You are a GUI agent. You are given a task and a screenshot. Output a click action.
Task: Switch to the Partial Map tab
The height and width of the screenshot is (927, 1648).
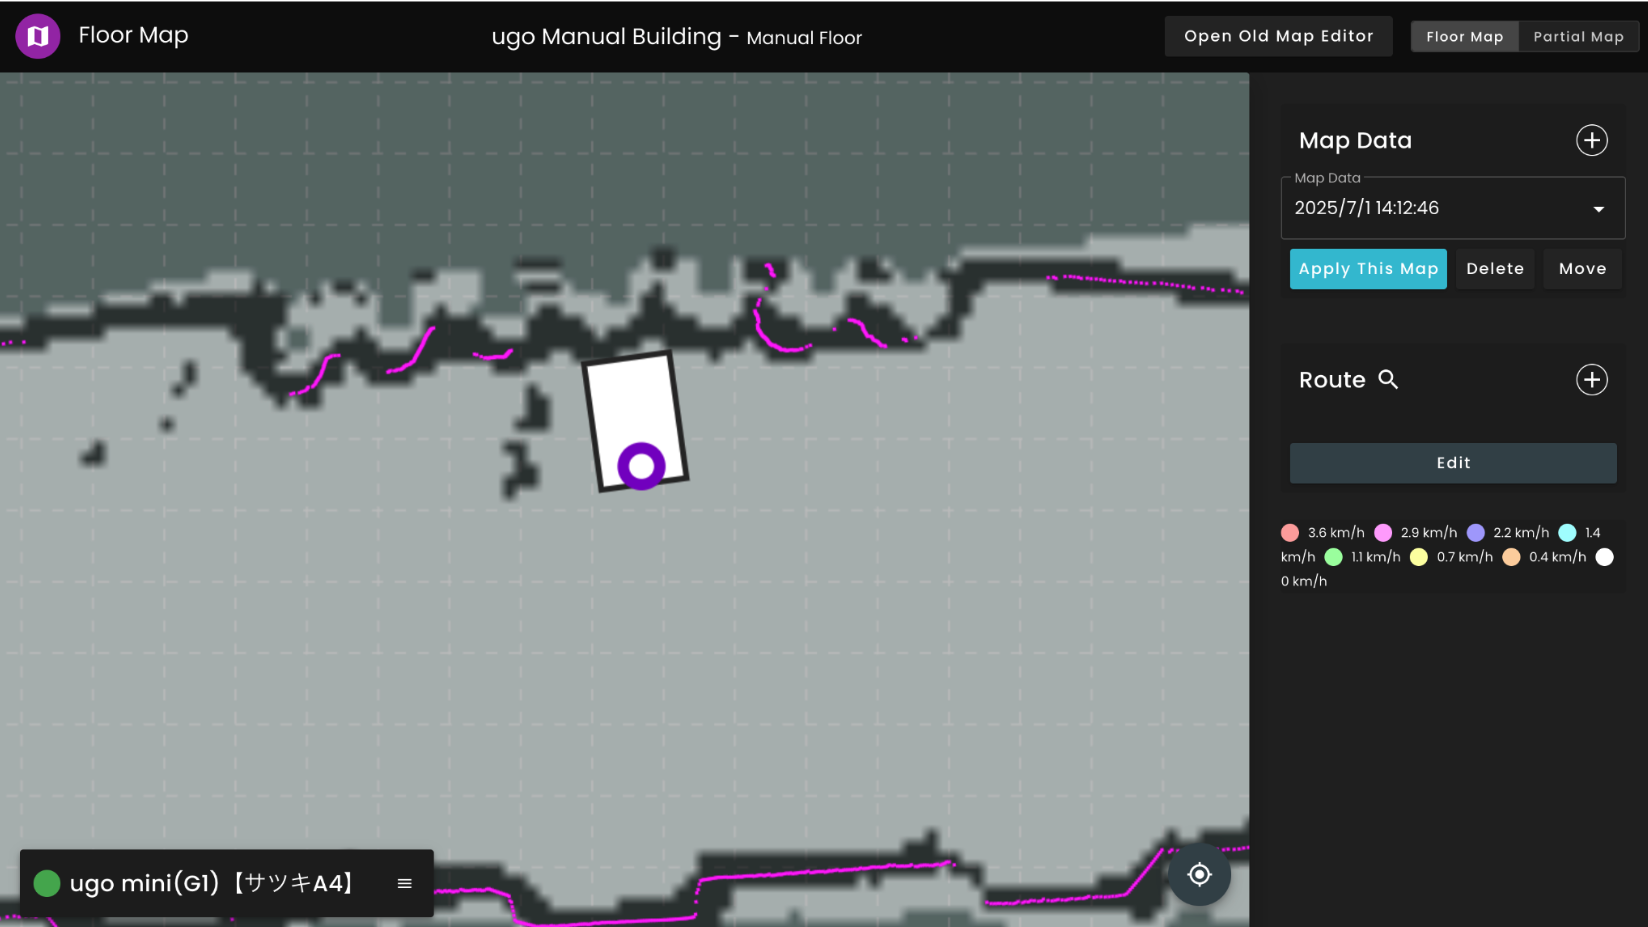(x=1578, y=36)
